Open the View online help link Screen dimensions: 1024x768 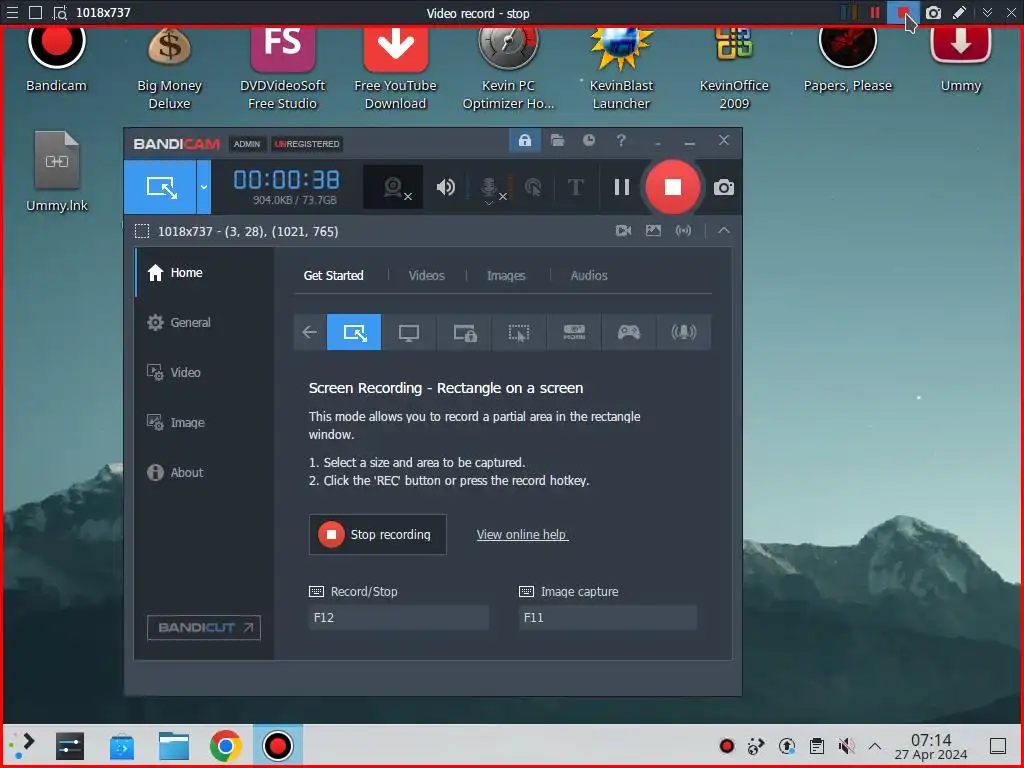[x=522, y=534]
